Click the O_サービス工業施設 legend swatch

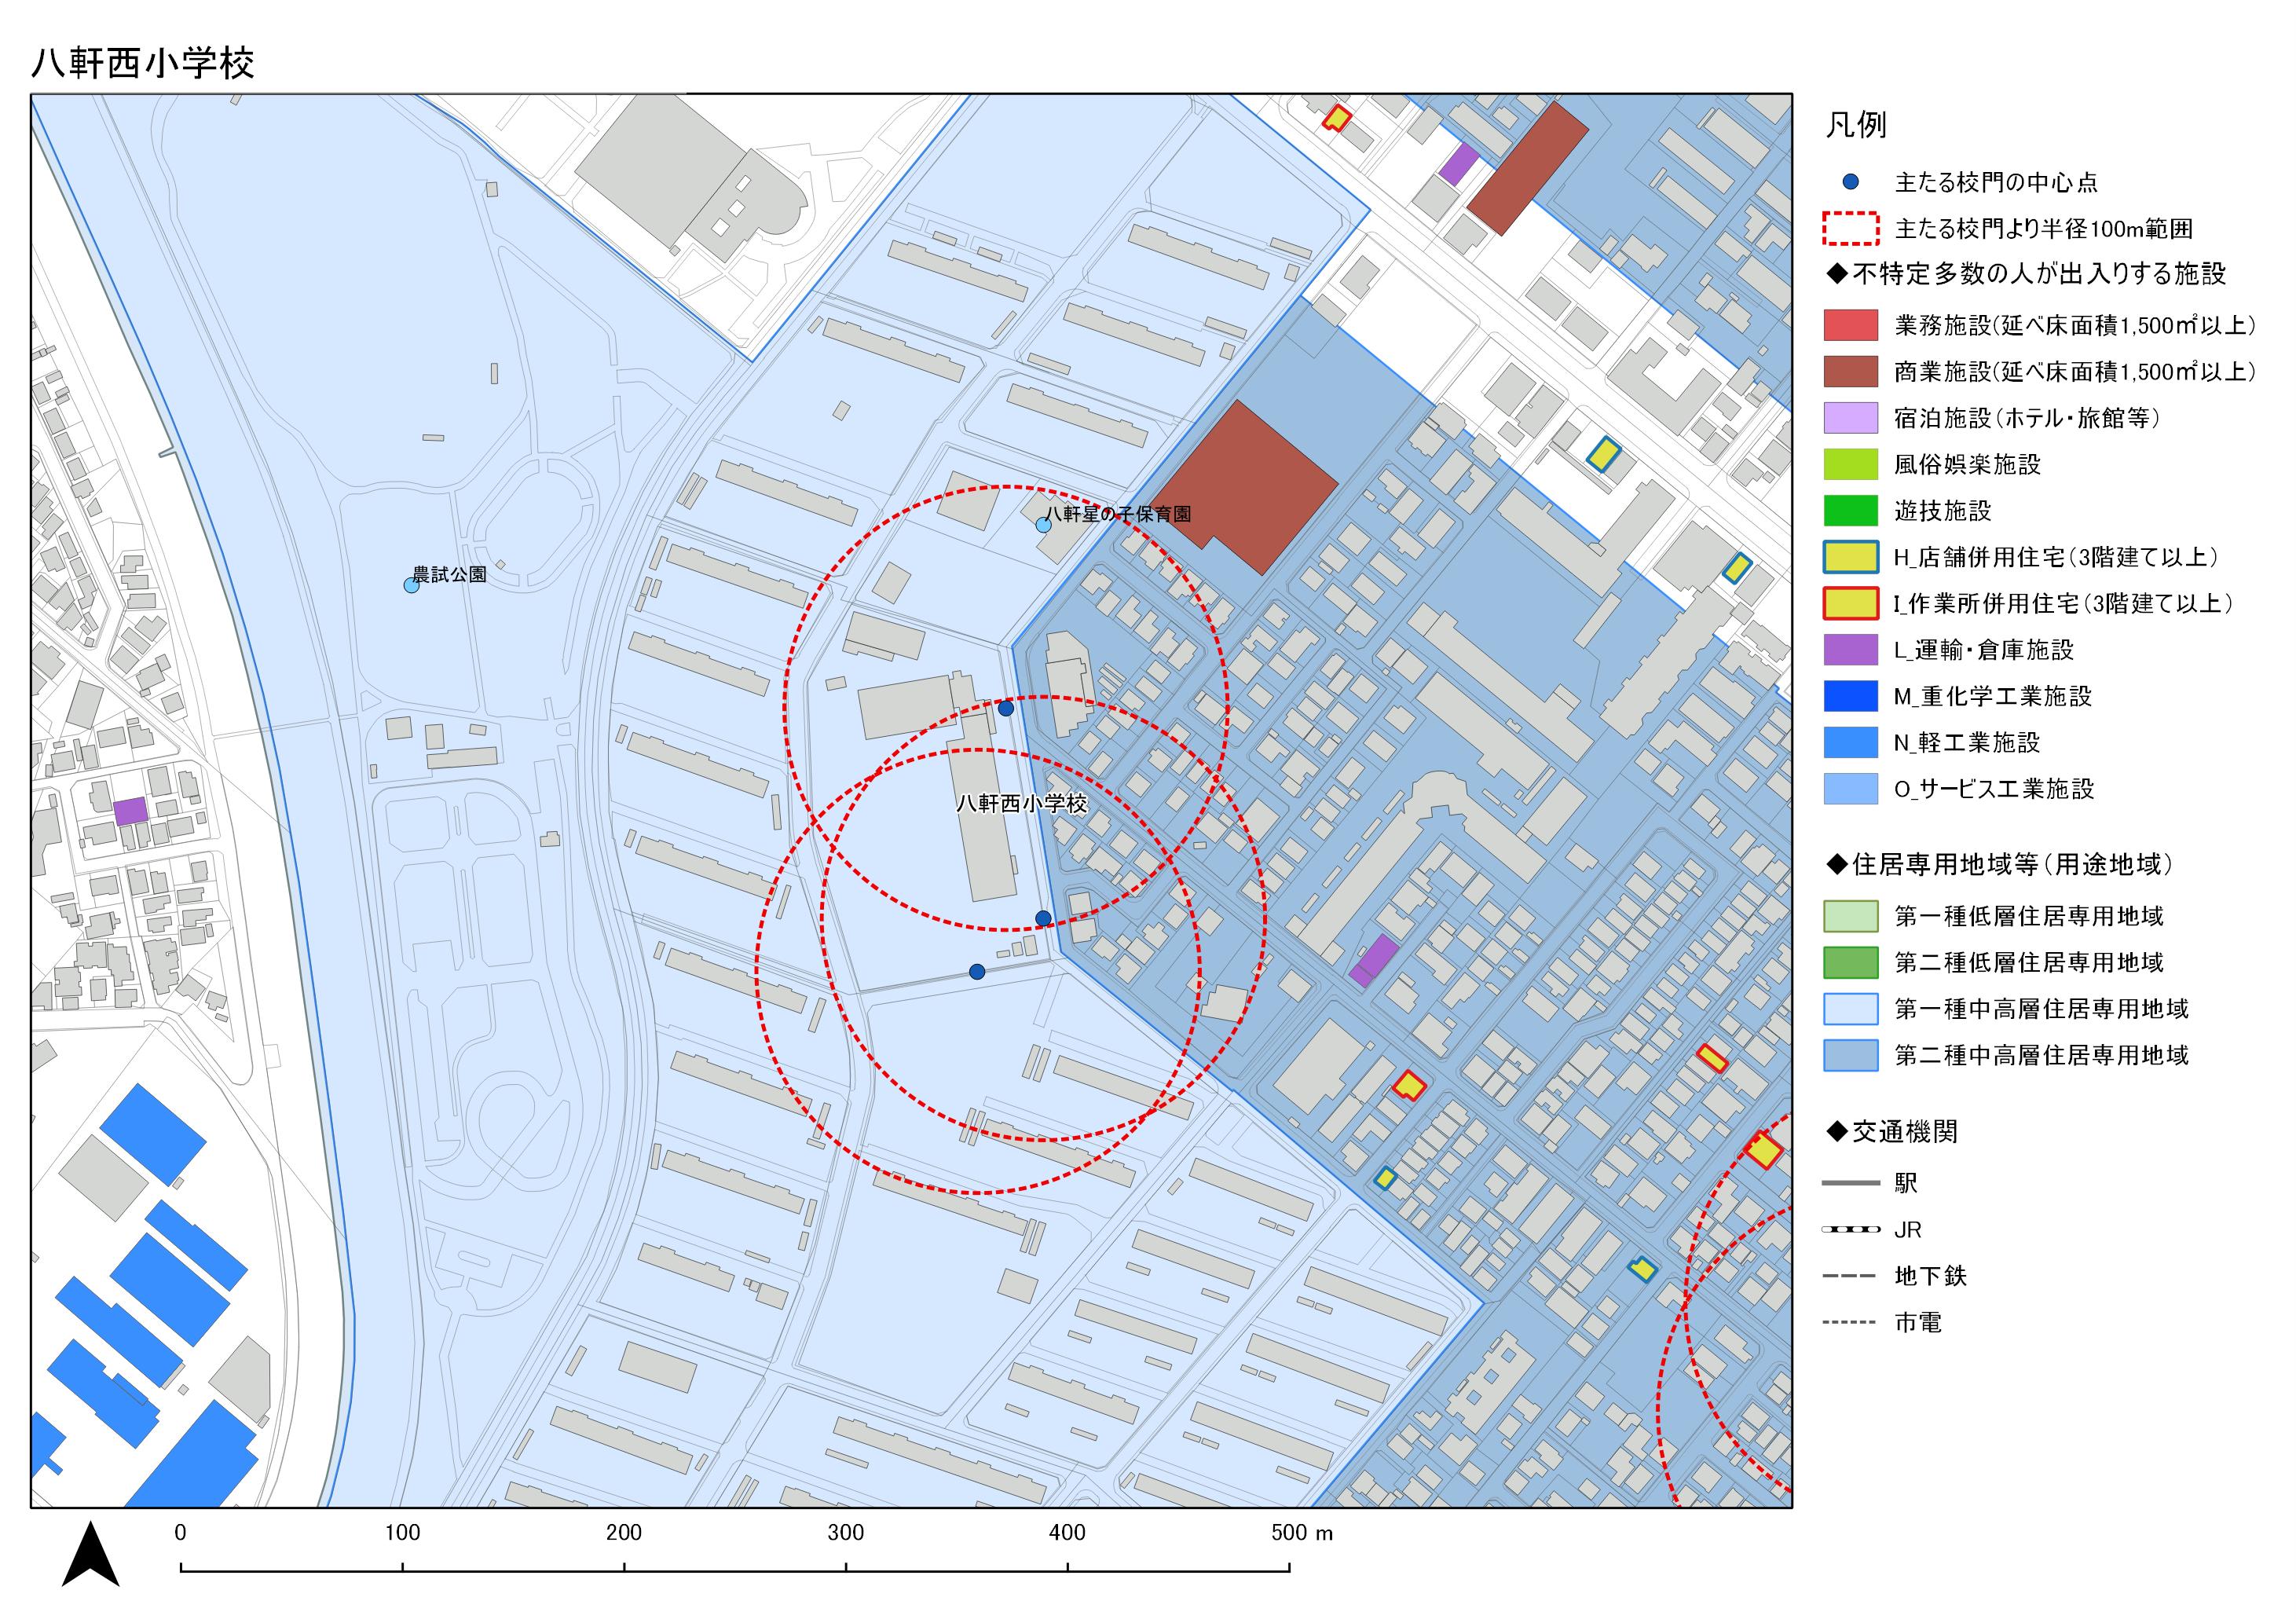point(1850,789)
